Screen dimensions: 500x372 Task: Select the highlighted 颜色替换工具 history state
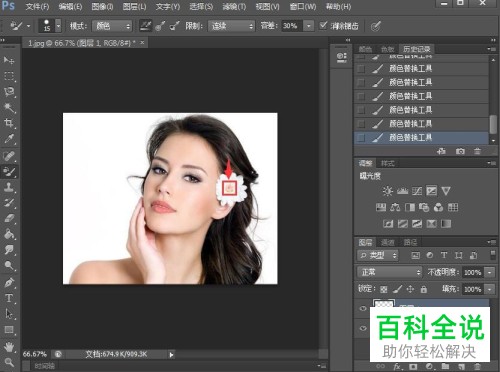[x=421, y=138]
